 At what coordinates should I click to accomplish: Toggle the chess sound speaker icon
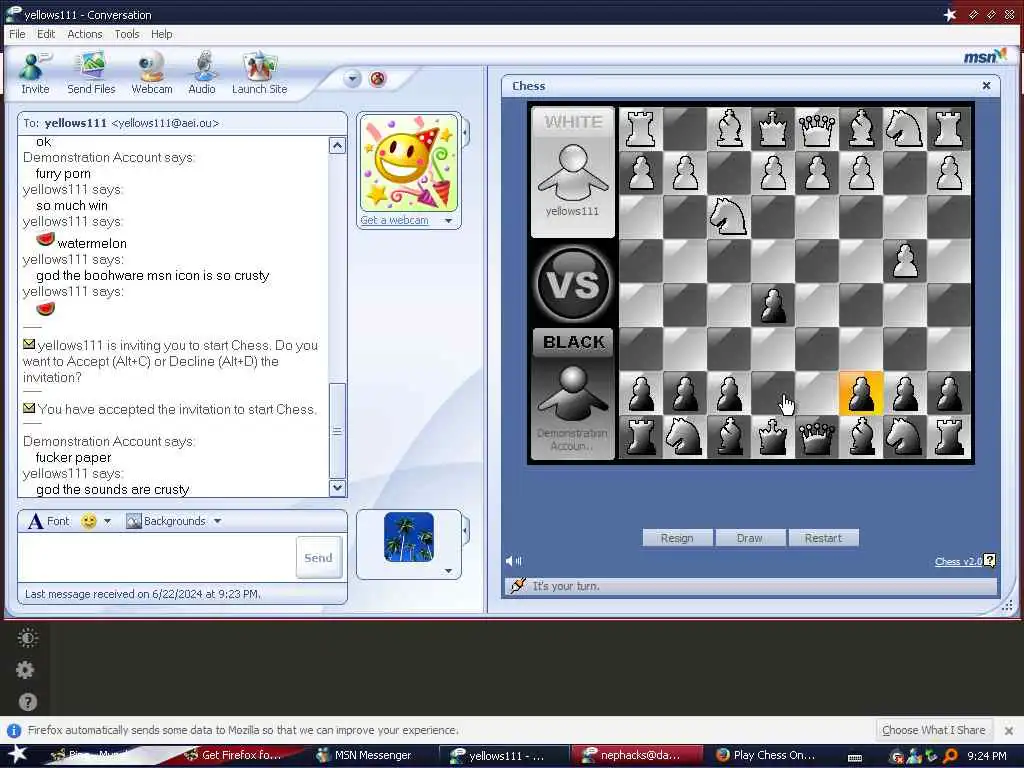(513, 560)
